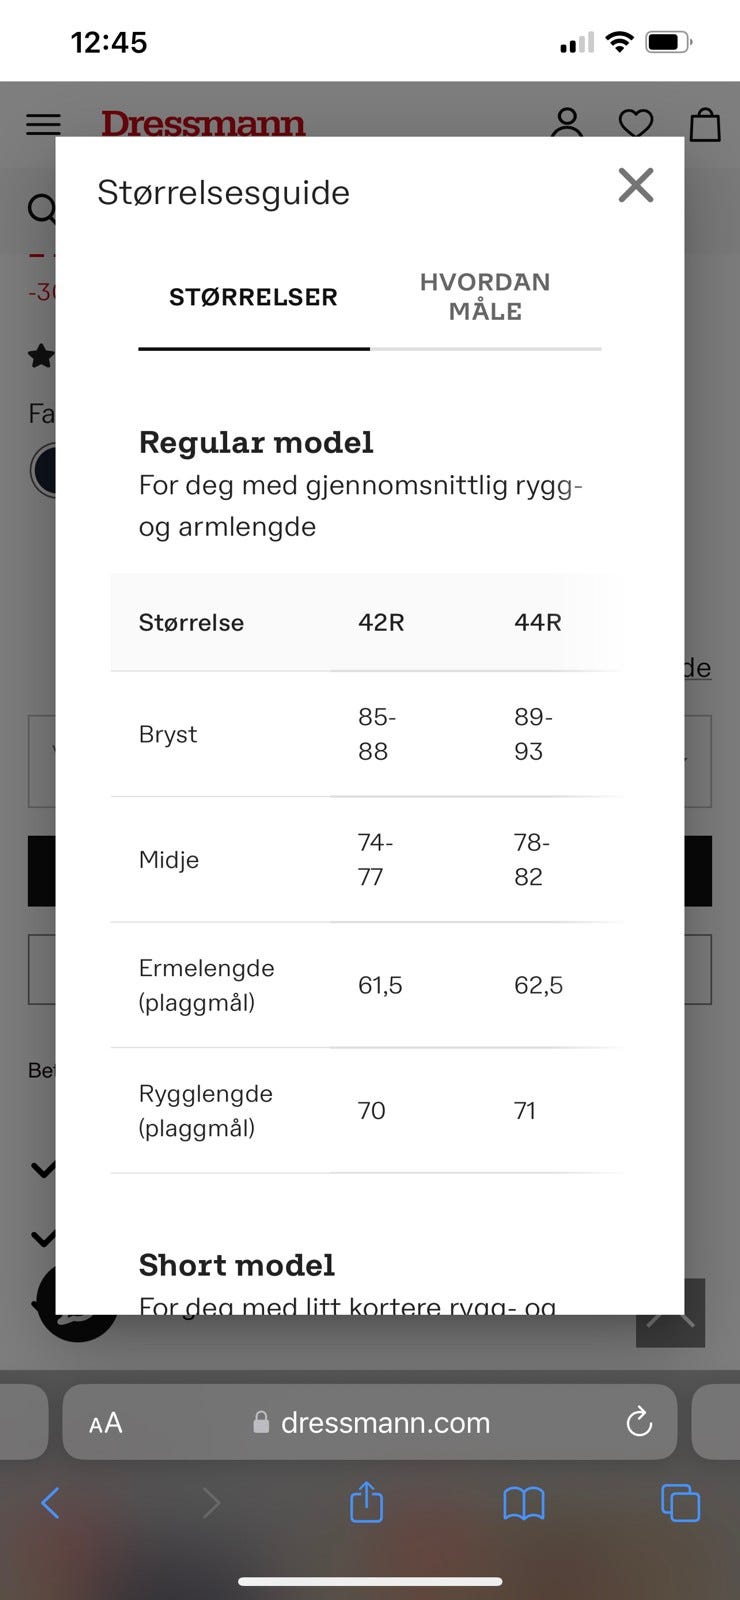Tap the Safari reload icon
Image resolution: width=740 pixels, height=1600 pixels.
coord(639,1422)
